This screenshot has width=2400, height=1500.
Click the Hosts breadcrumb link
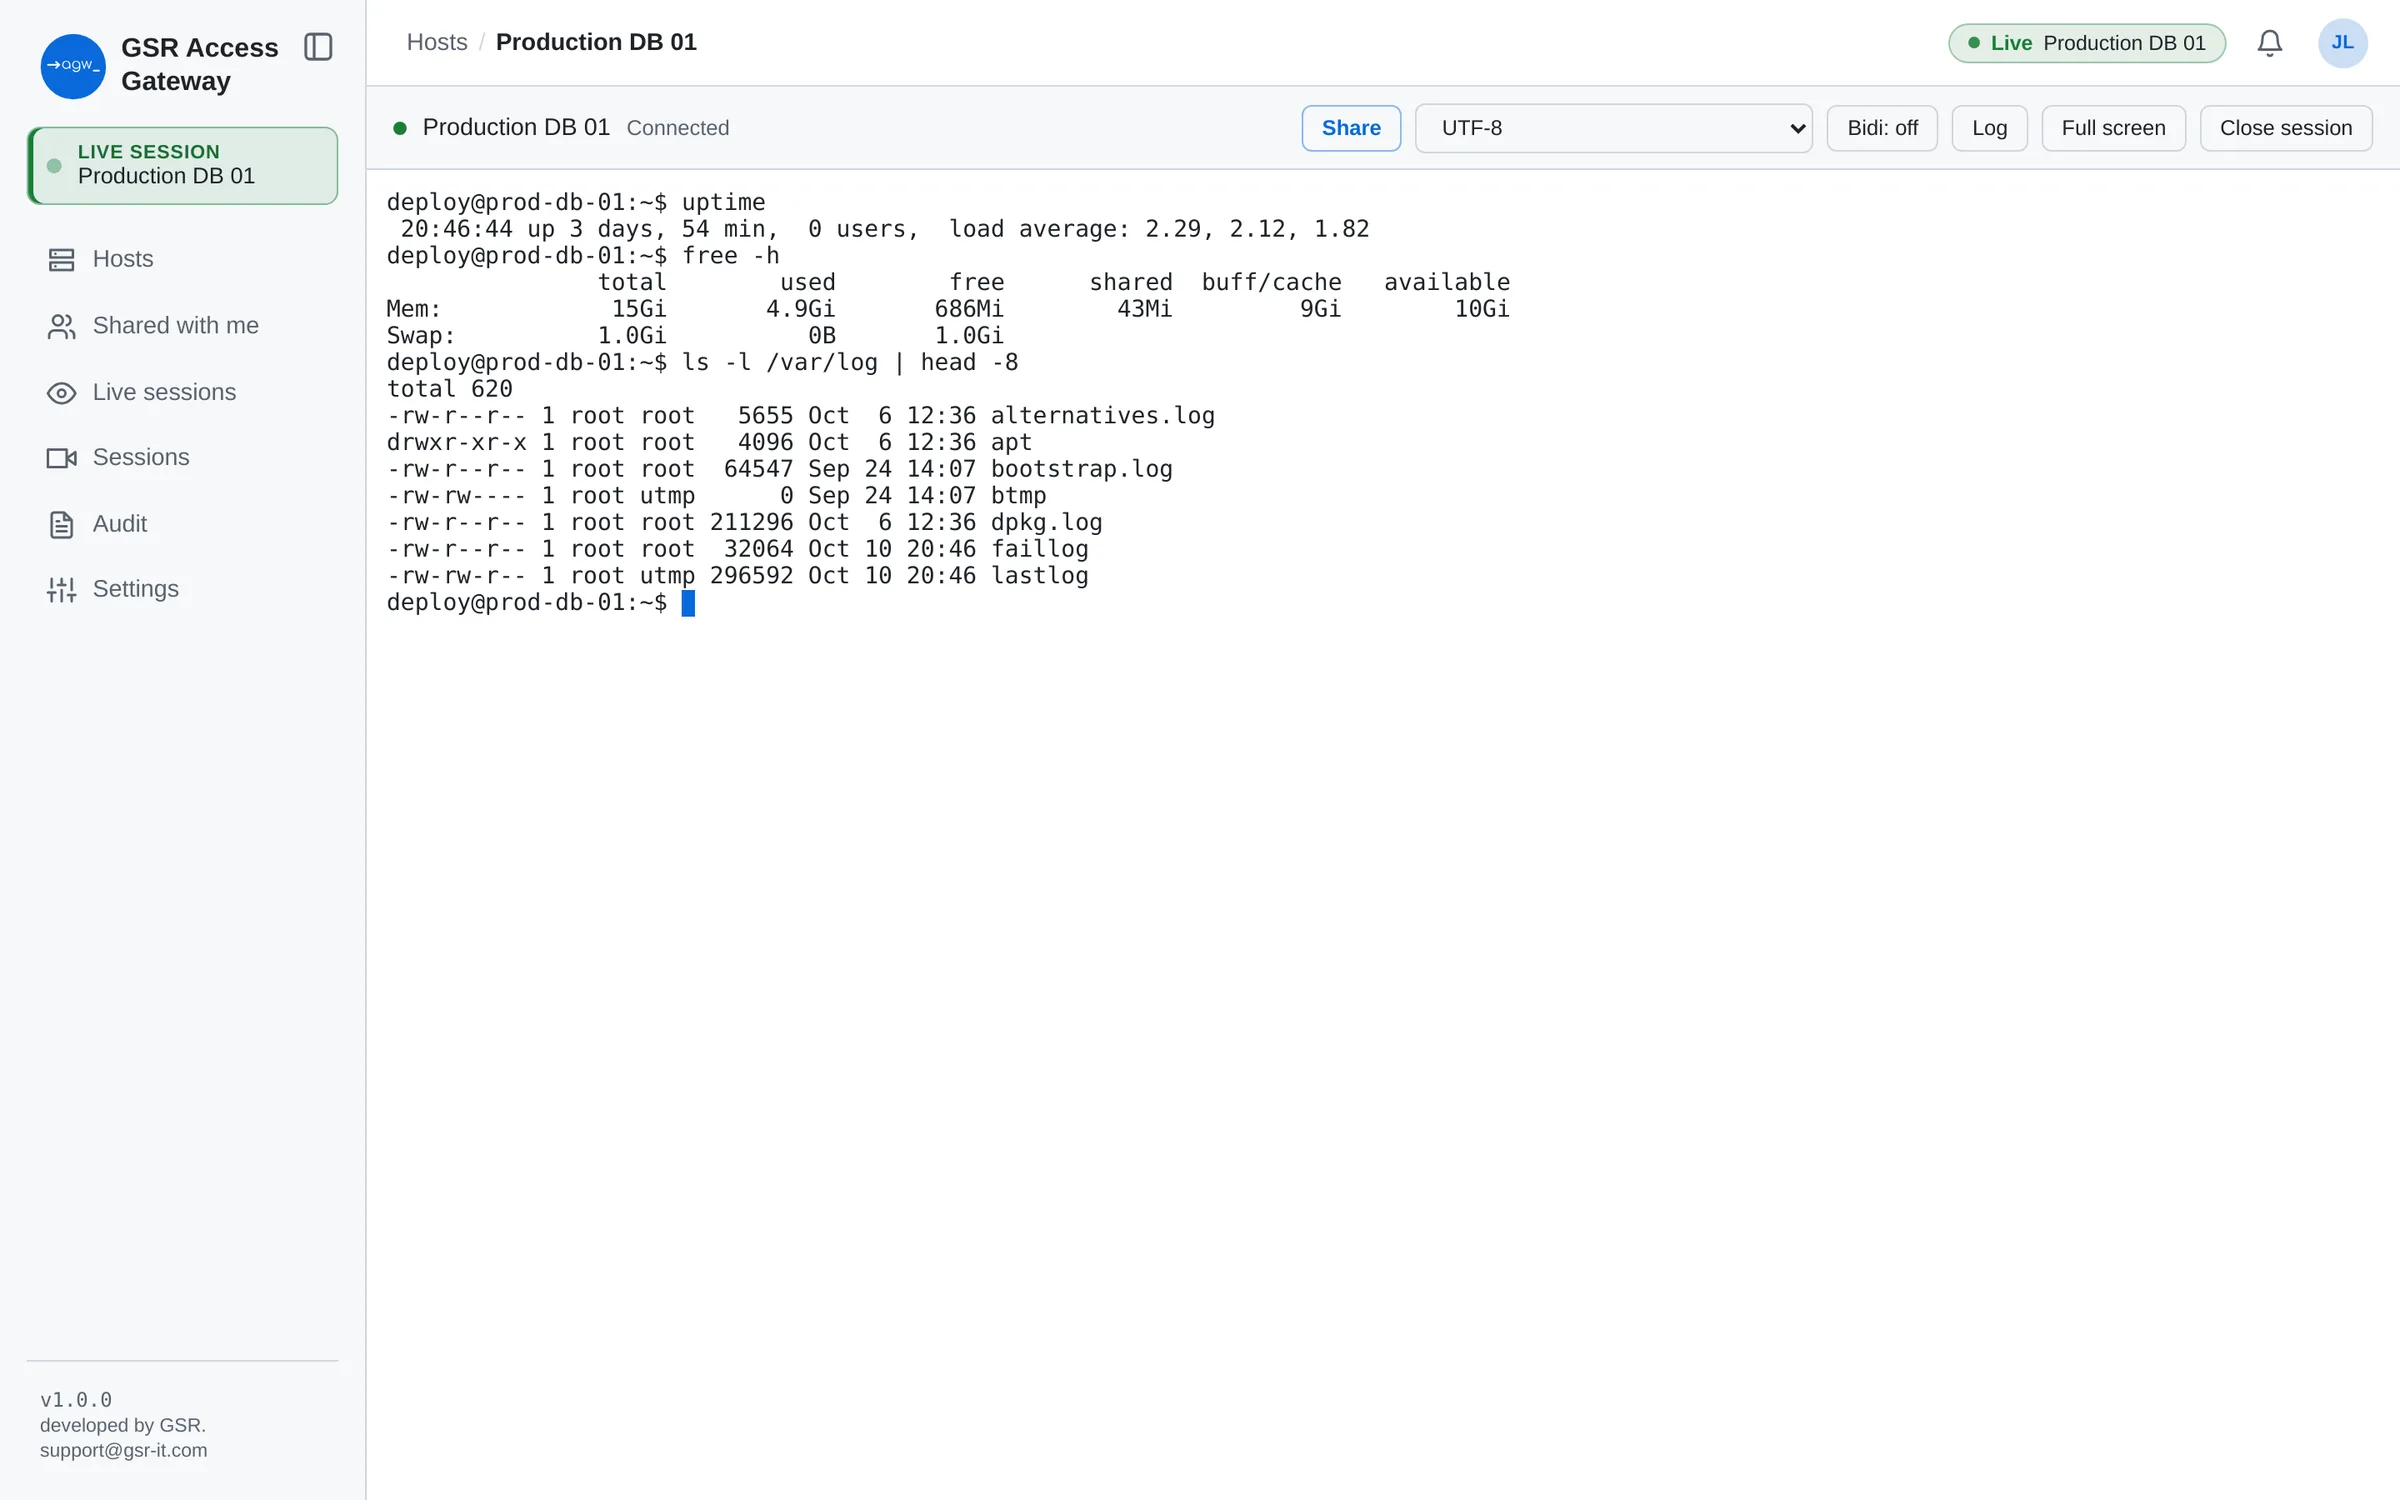pos(437,42)
